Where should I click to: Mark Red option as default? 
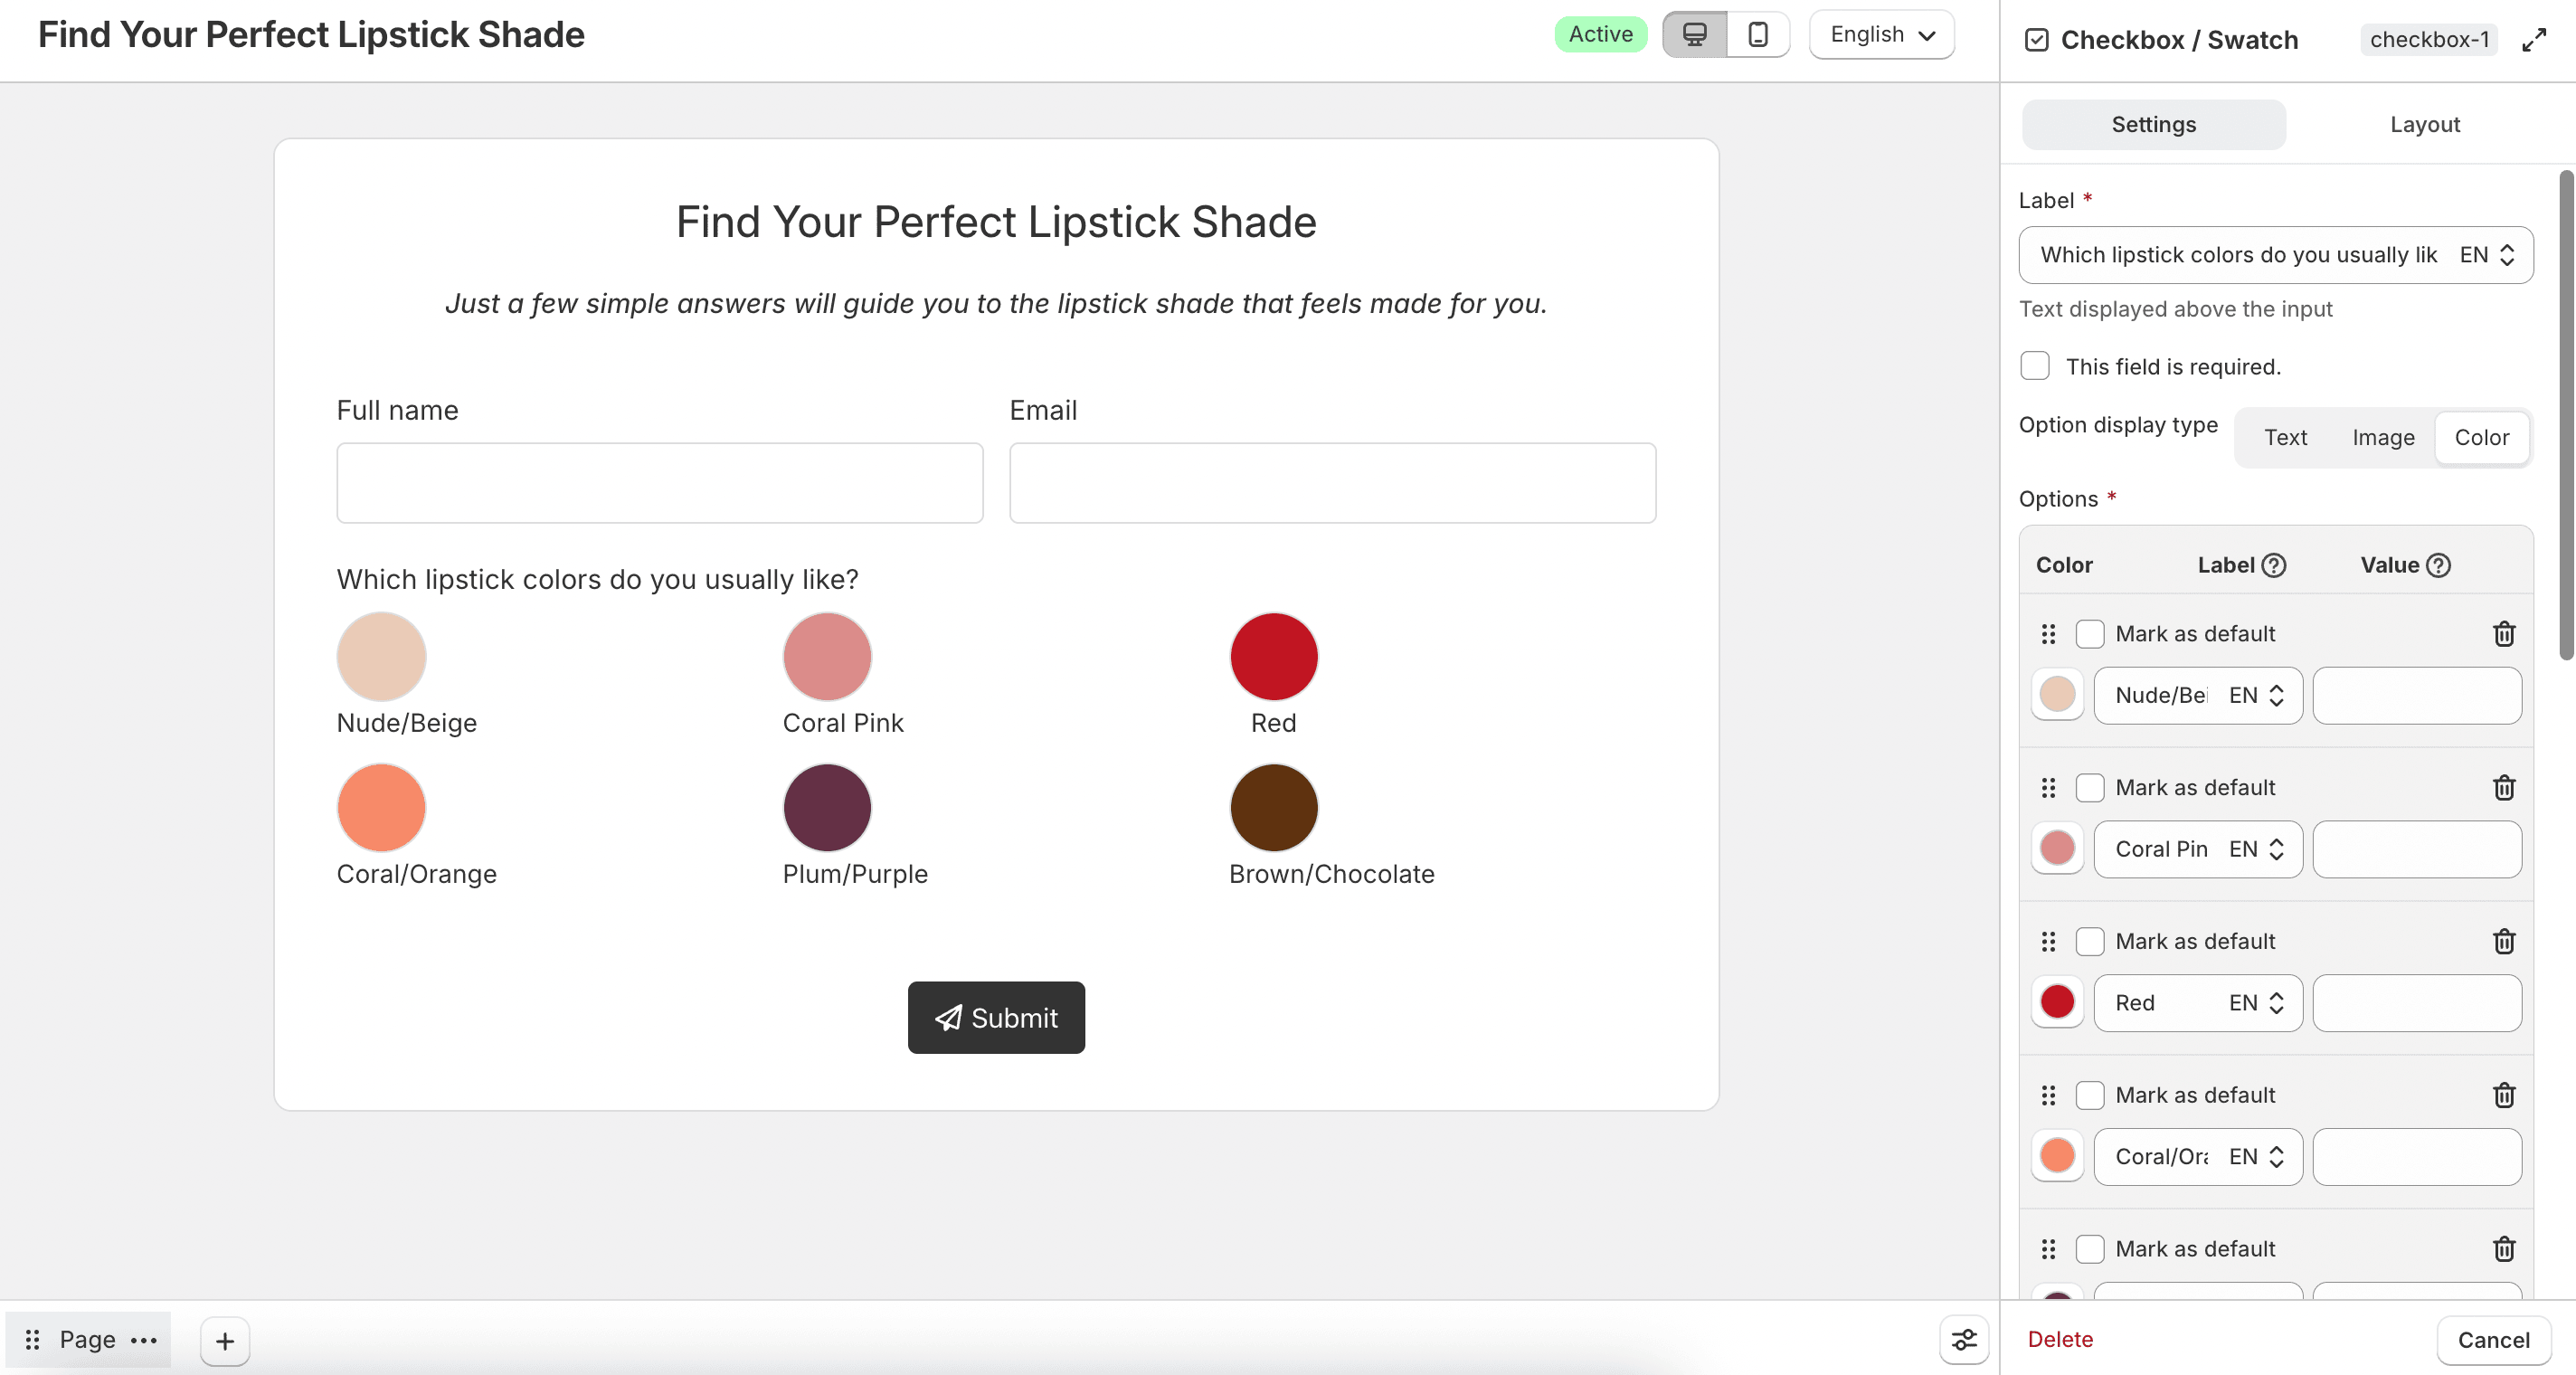click(x=2089, y=942)
